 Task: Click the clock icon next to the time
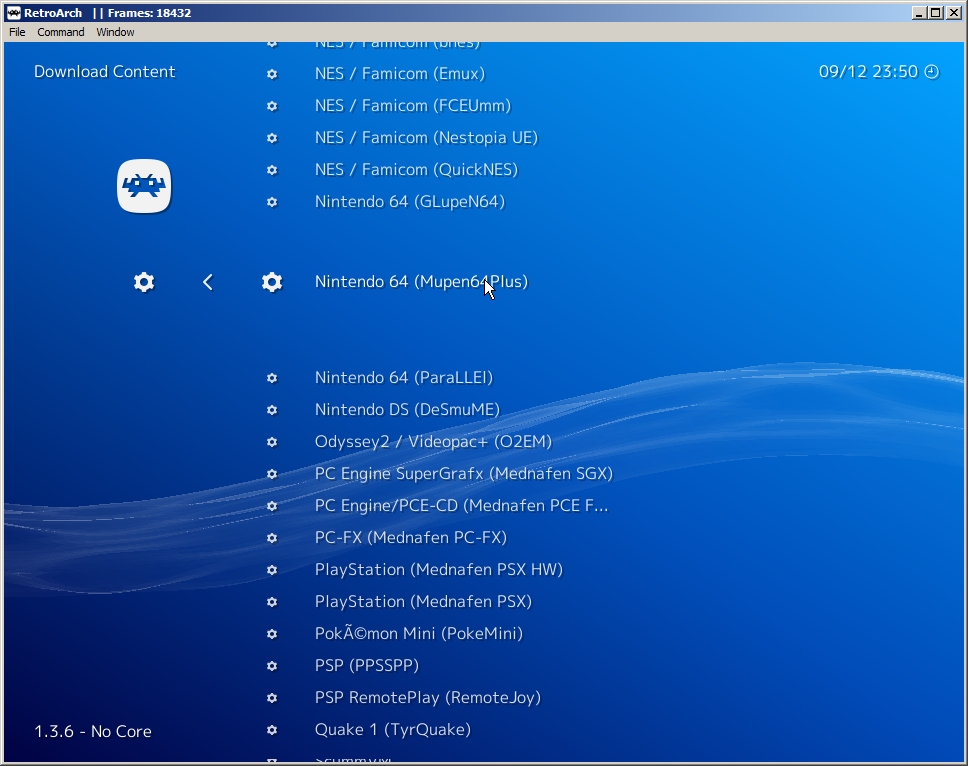point(932,72)
